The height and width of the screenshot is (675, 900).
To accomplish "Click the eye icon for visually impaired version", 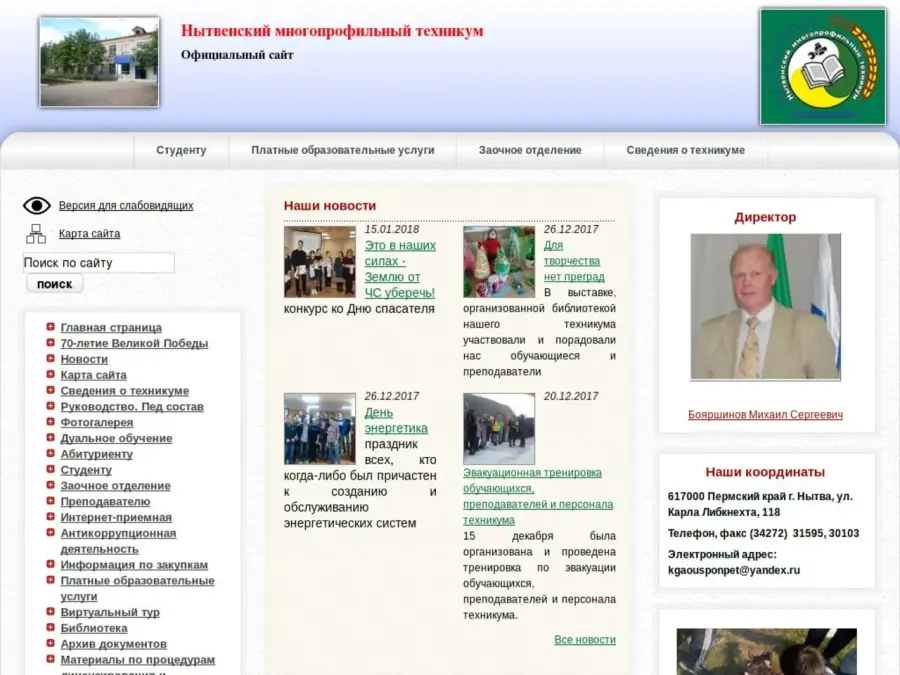I will coord(37,206).
